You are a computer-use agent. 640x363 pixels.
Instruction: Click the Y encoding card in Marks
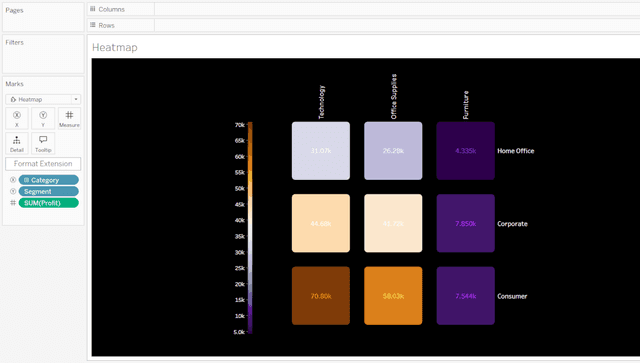click(43, 118)
